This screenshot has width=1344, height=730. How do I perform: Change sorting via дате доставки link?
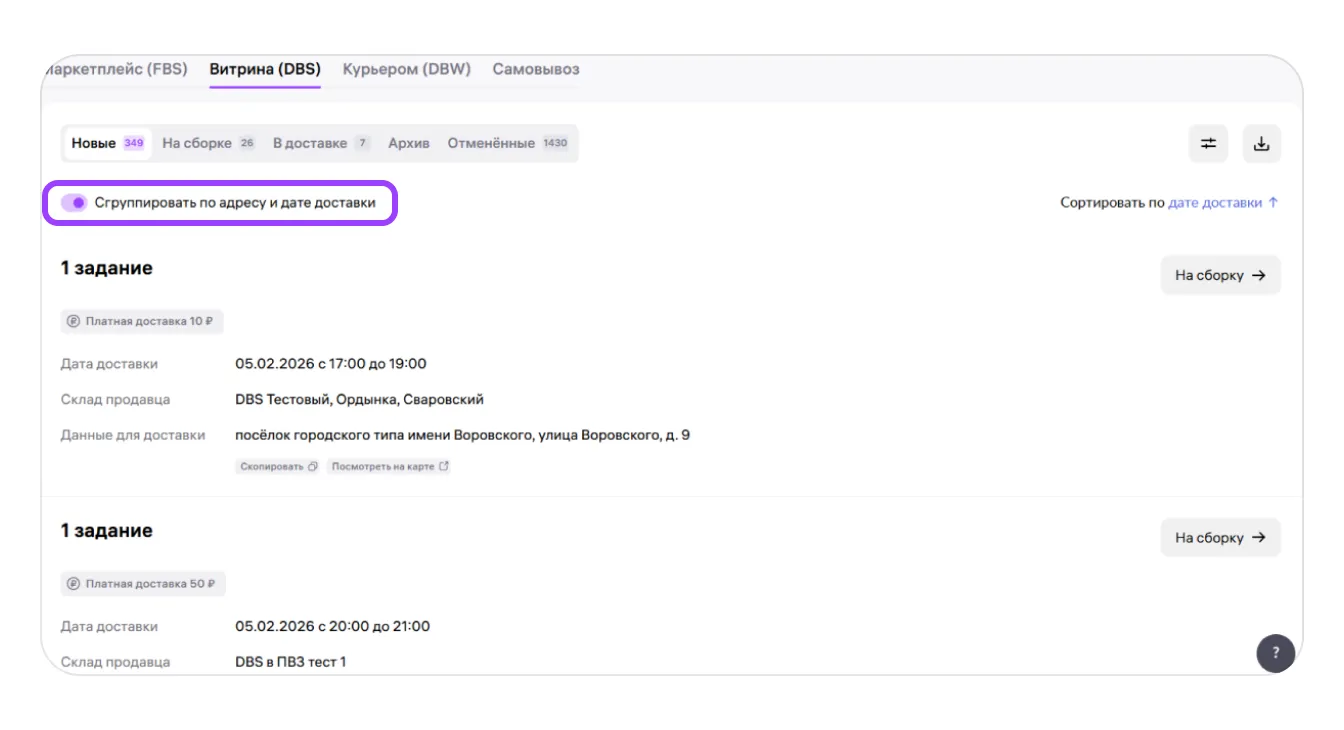click(1215, 202)
